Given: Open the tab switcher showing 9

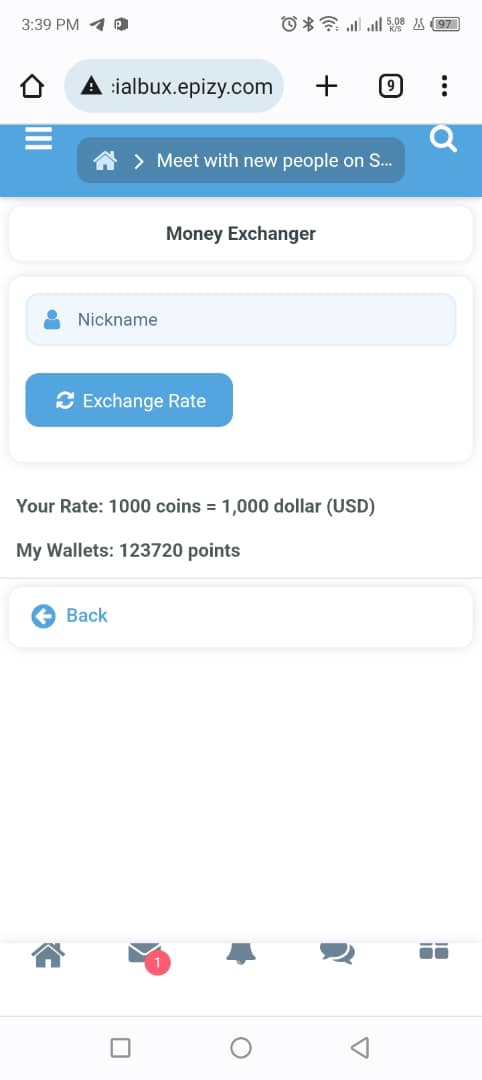Looking at the screenshot, I should click(391, 86).
